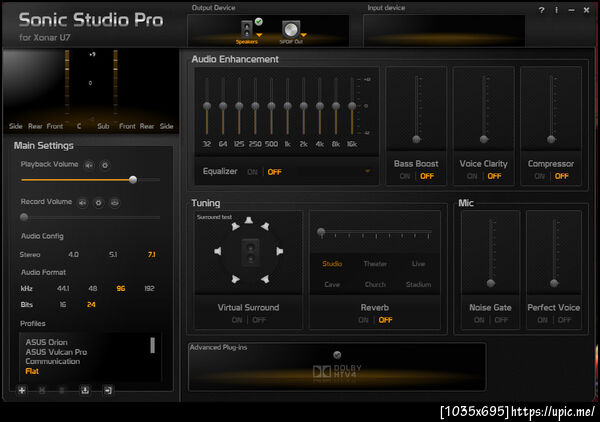Select Stereo audio config
The height and width of the screenshot is (422, 600).
tap(30, 254)
